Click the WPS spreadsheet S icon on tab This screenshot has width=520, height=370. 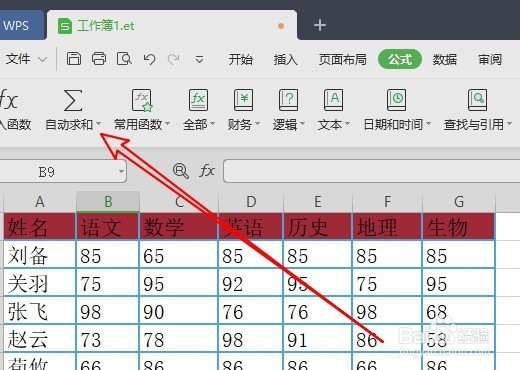(x=65, y=26)
